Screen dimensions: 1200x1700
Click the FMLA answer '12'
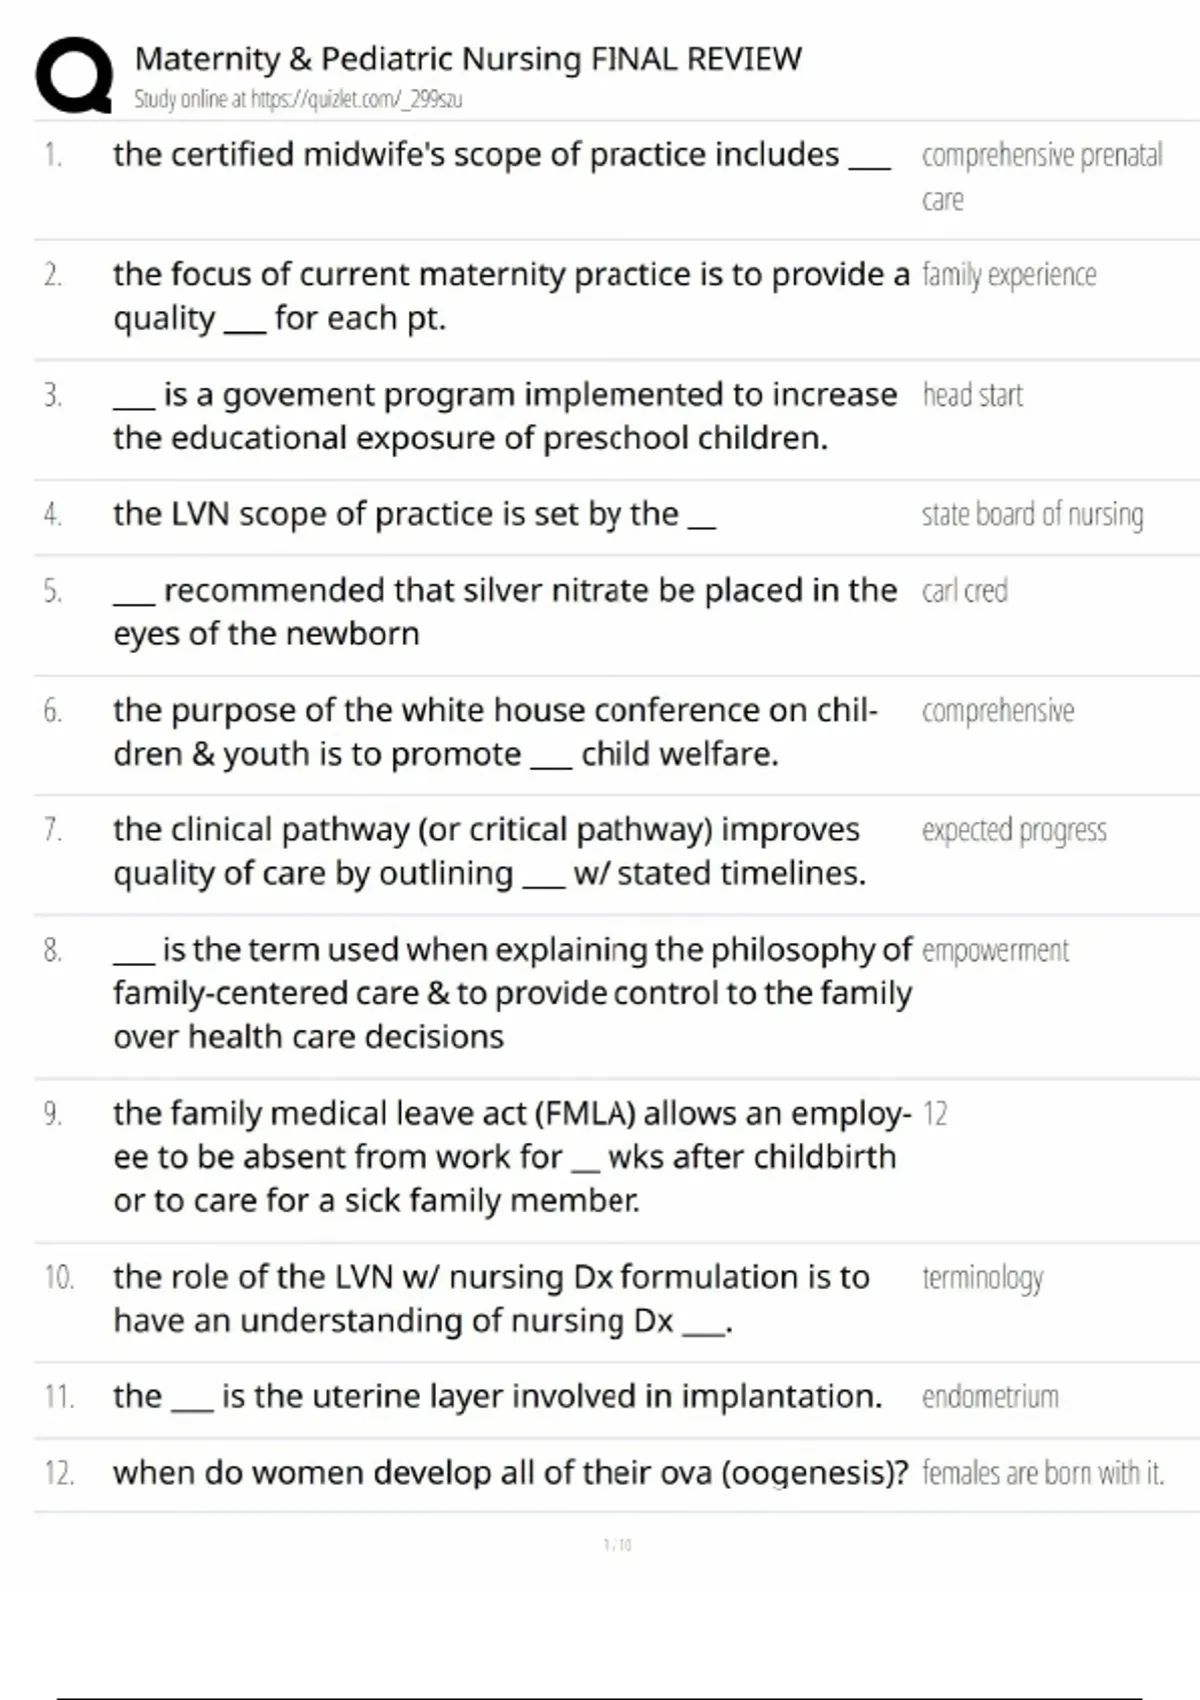(x=935, y=1114)
